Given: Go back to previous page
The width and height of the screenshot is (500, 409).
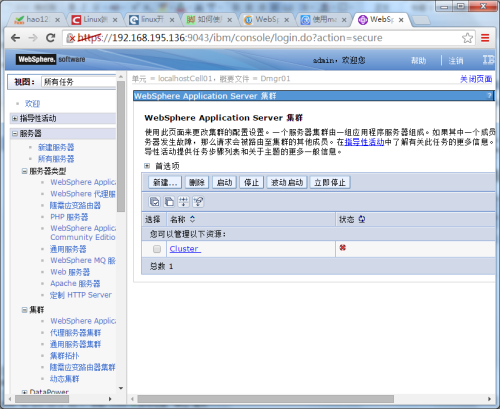Looking at the screenshot, I should coord(15,38).
